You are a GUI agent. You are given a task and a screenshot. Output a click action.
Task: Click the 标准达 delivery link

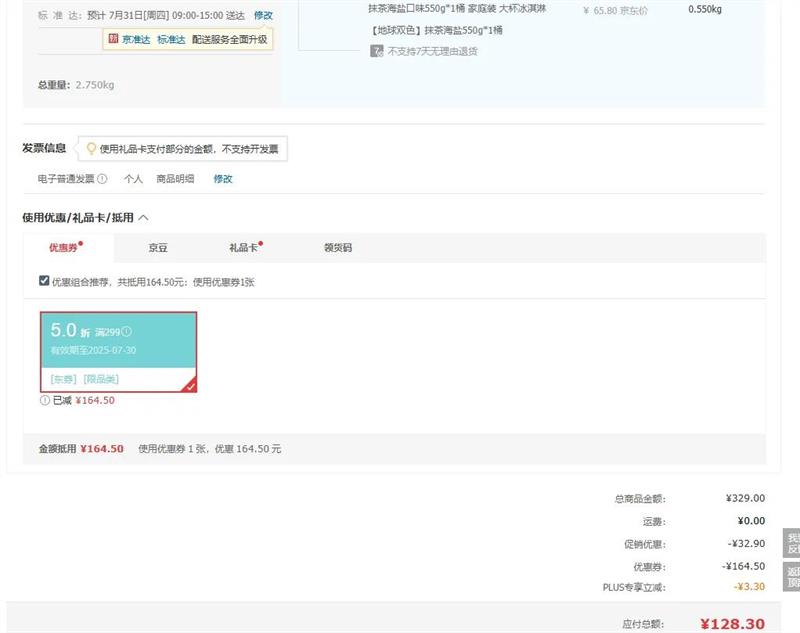point(171,40)
